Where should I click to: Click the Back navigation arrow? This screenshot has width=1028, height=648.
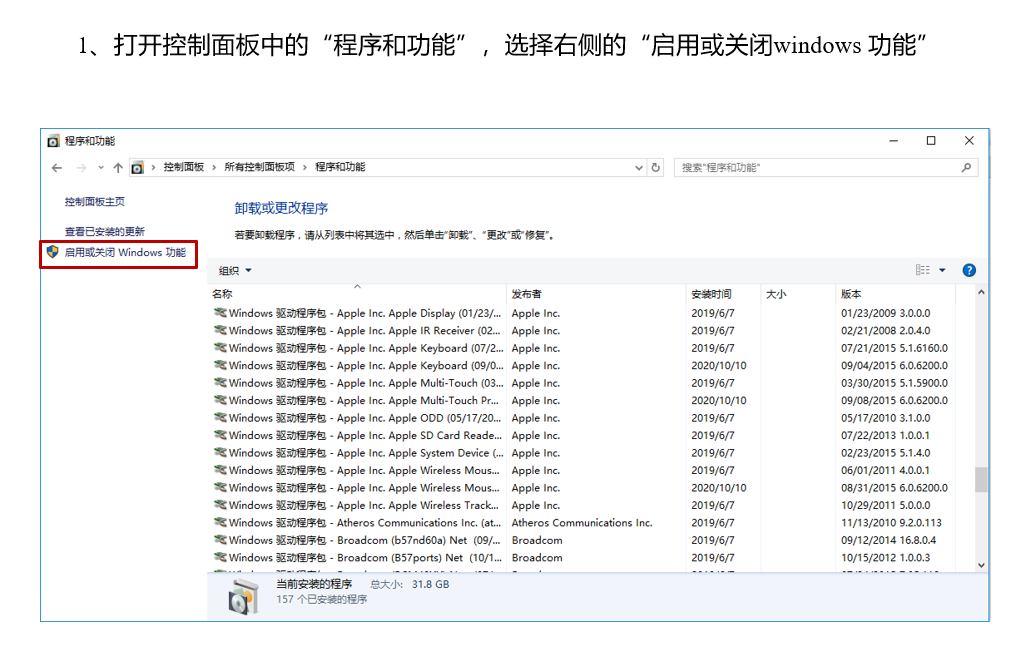[57, 167]
